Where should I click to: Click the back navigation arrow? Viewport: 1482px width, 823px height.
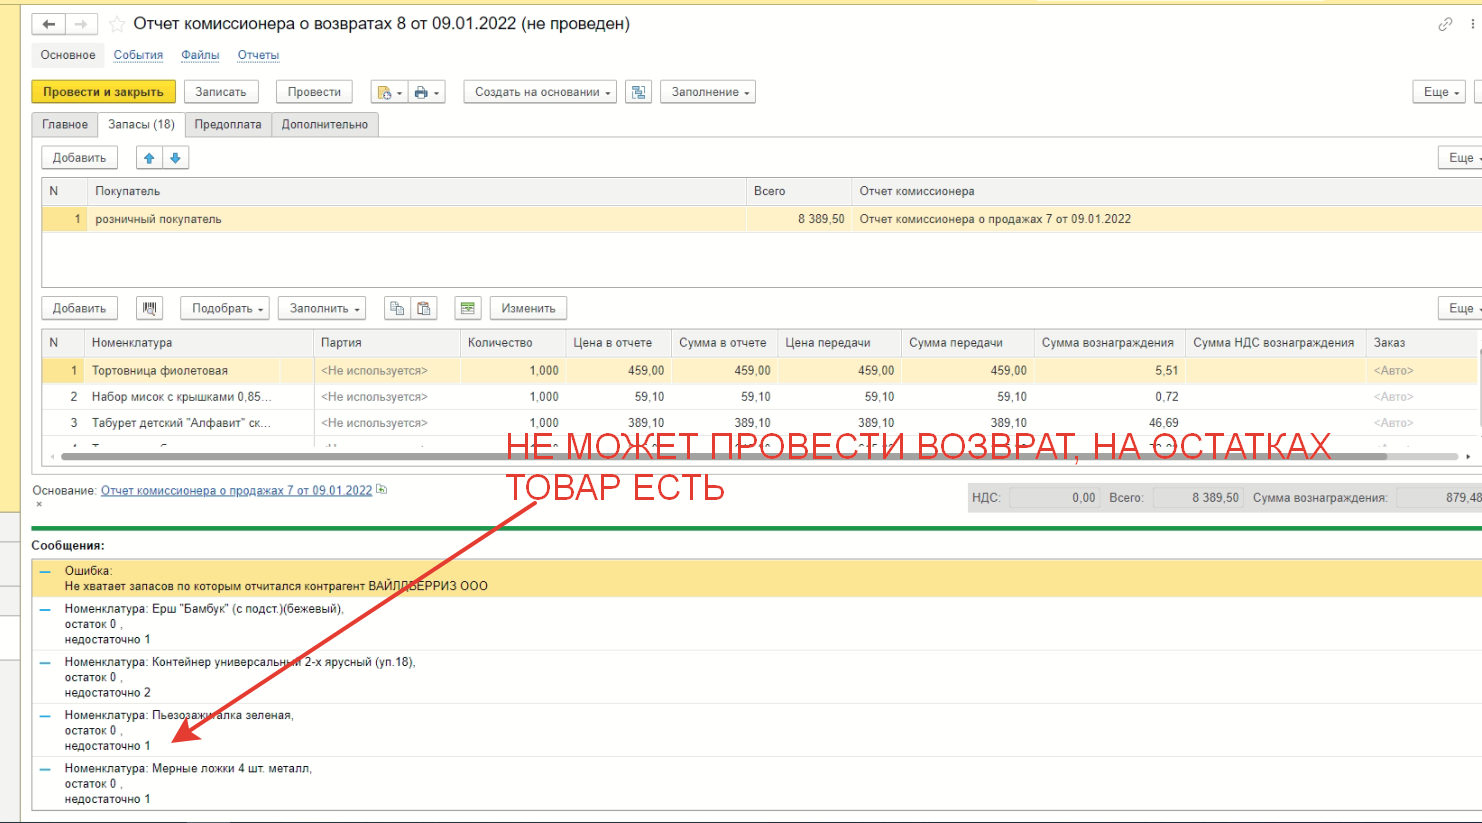coord(48,24)
